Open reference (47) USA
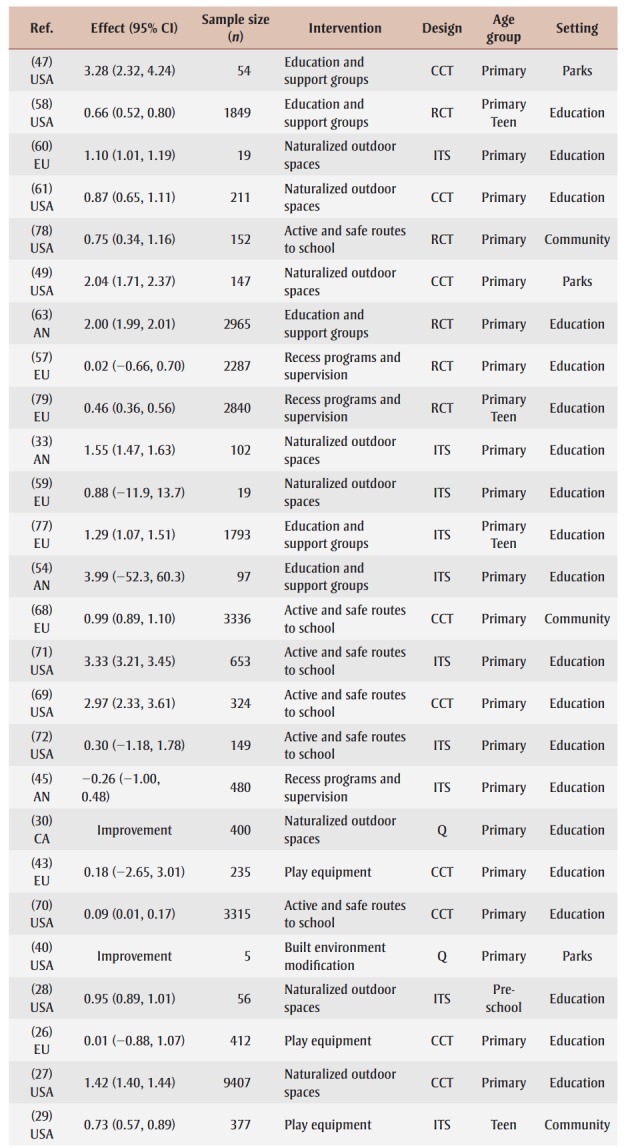The image size is (624, 1148). point(41,71)
